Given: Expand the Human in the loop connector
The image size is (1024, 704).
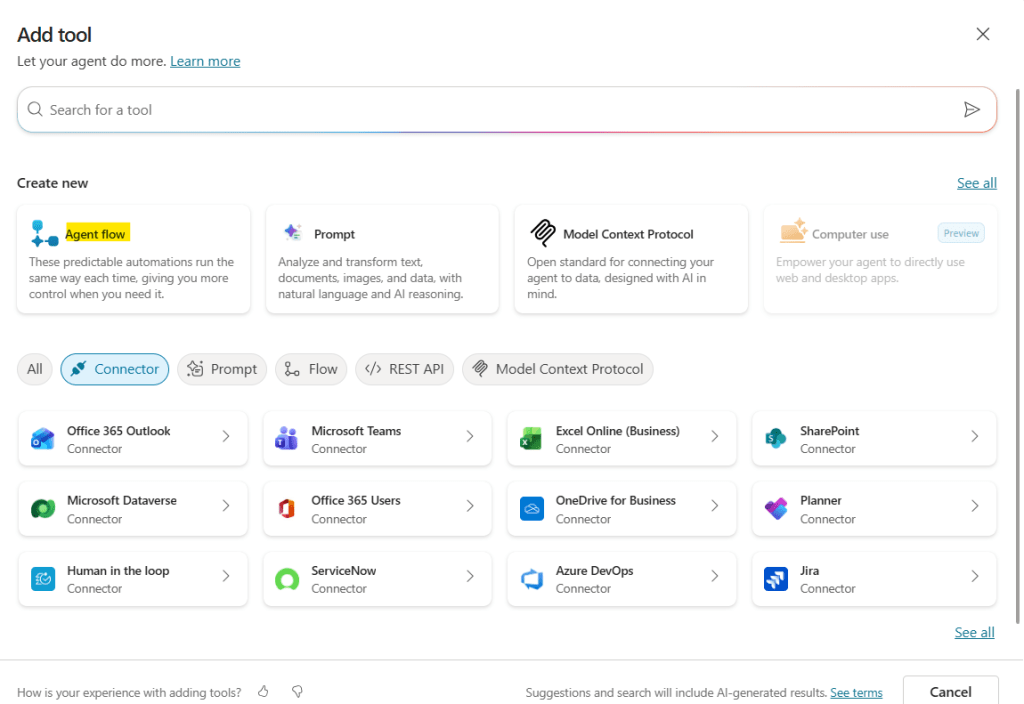Looking at the screenshot, I should pos(225,578).
